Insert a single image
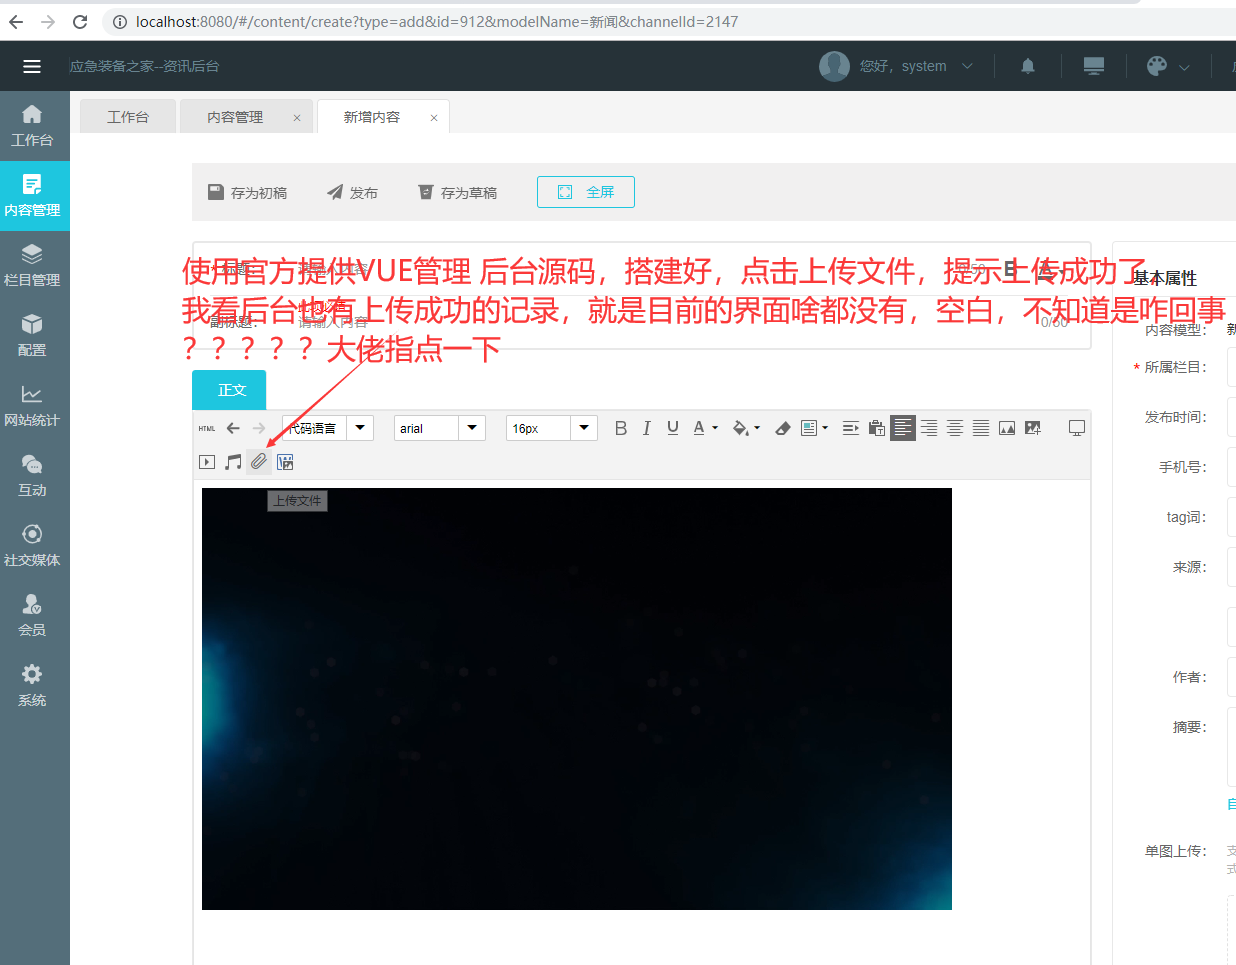Viewport: 1236px width, 965px height. coord(1007,428)
